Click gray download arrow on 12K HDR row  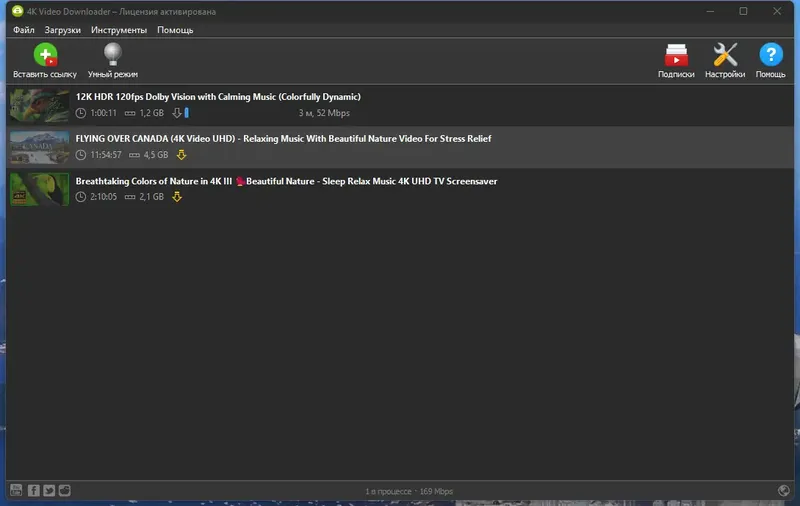177,113
